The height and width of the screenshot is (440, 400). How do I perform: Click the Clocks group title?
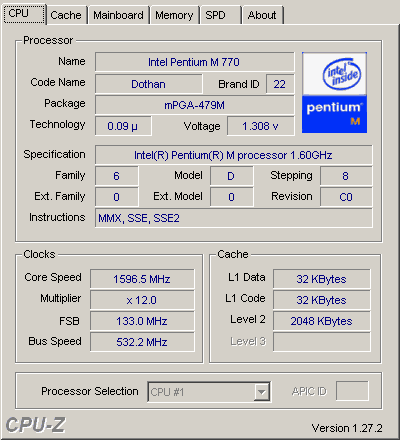click(39, 254)
